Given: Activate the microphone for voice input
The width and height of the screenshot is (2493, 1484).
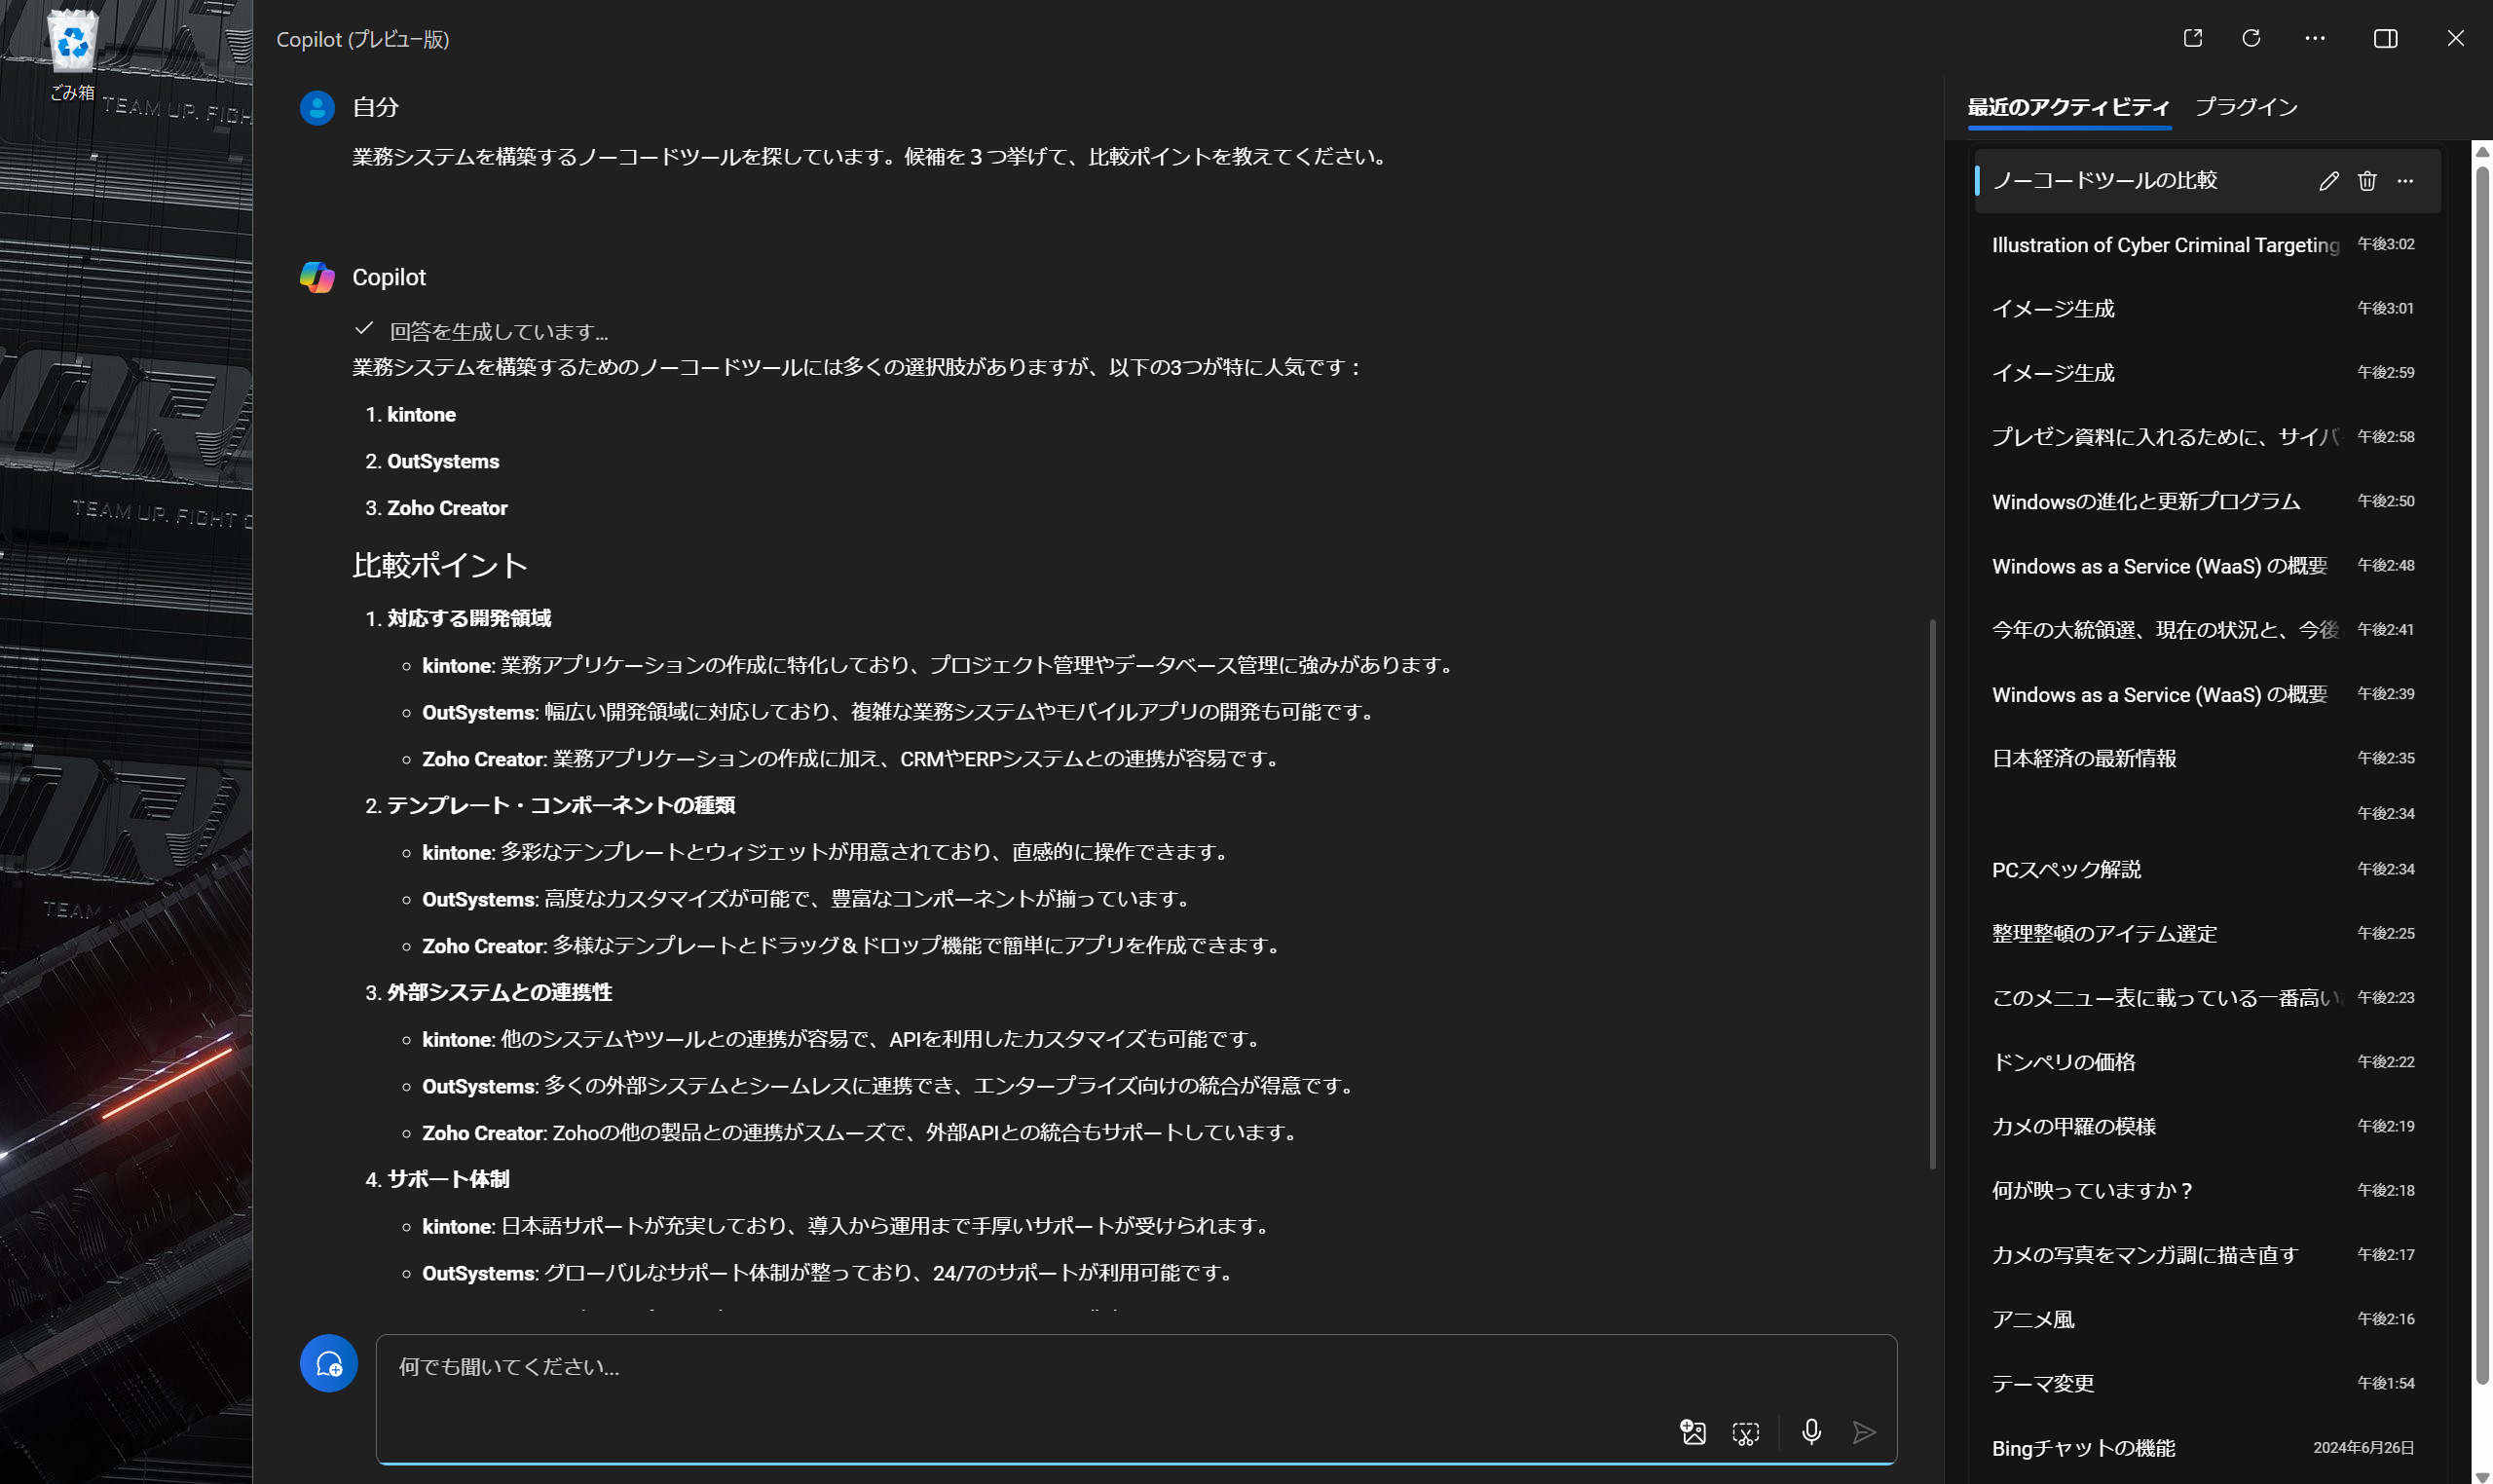Looking at the screenshot, I should [x=1812, y=1432].
